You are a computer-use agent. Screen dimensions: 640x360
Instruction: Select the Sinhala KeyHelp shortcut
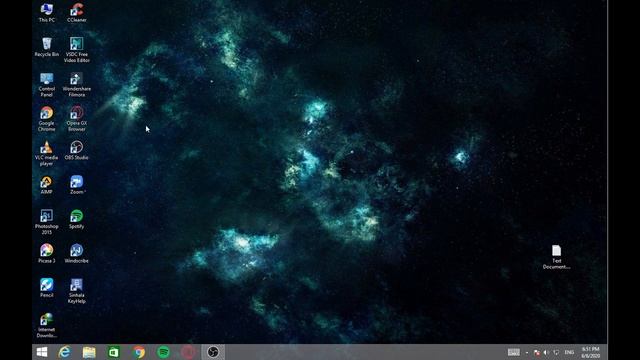pos(76,291)
